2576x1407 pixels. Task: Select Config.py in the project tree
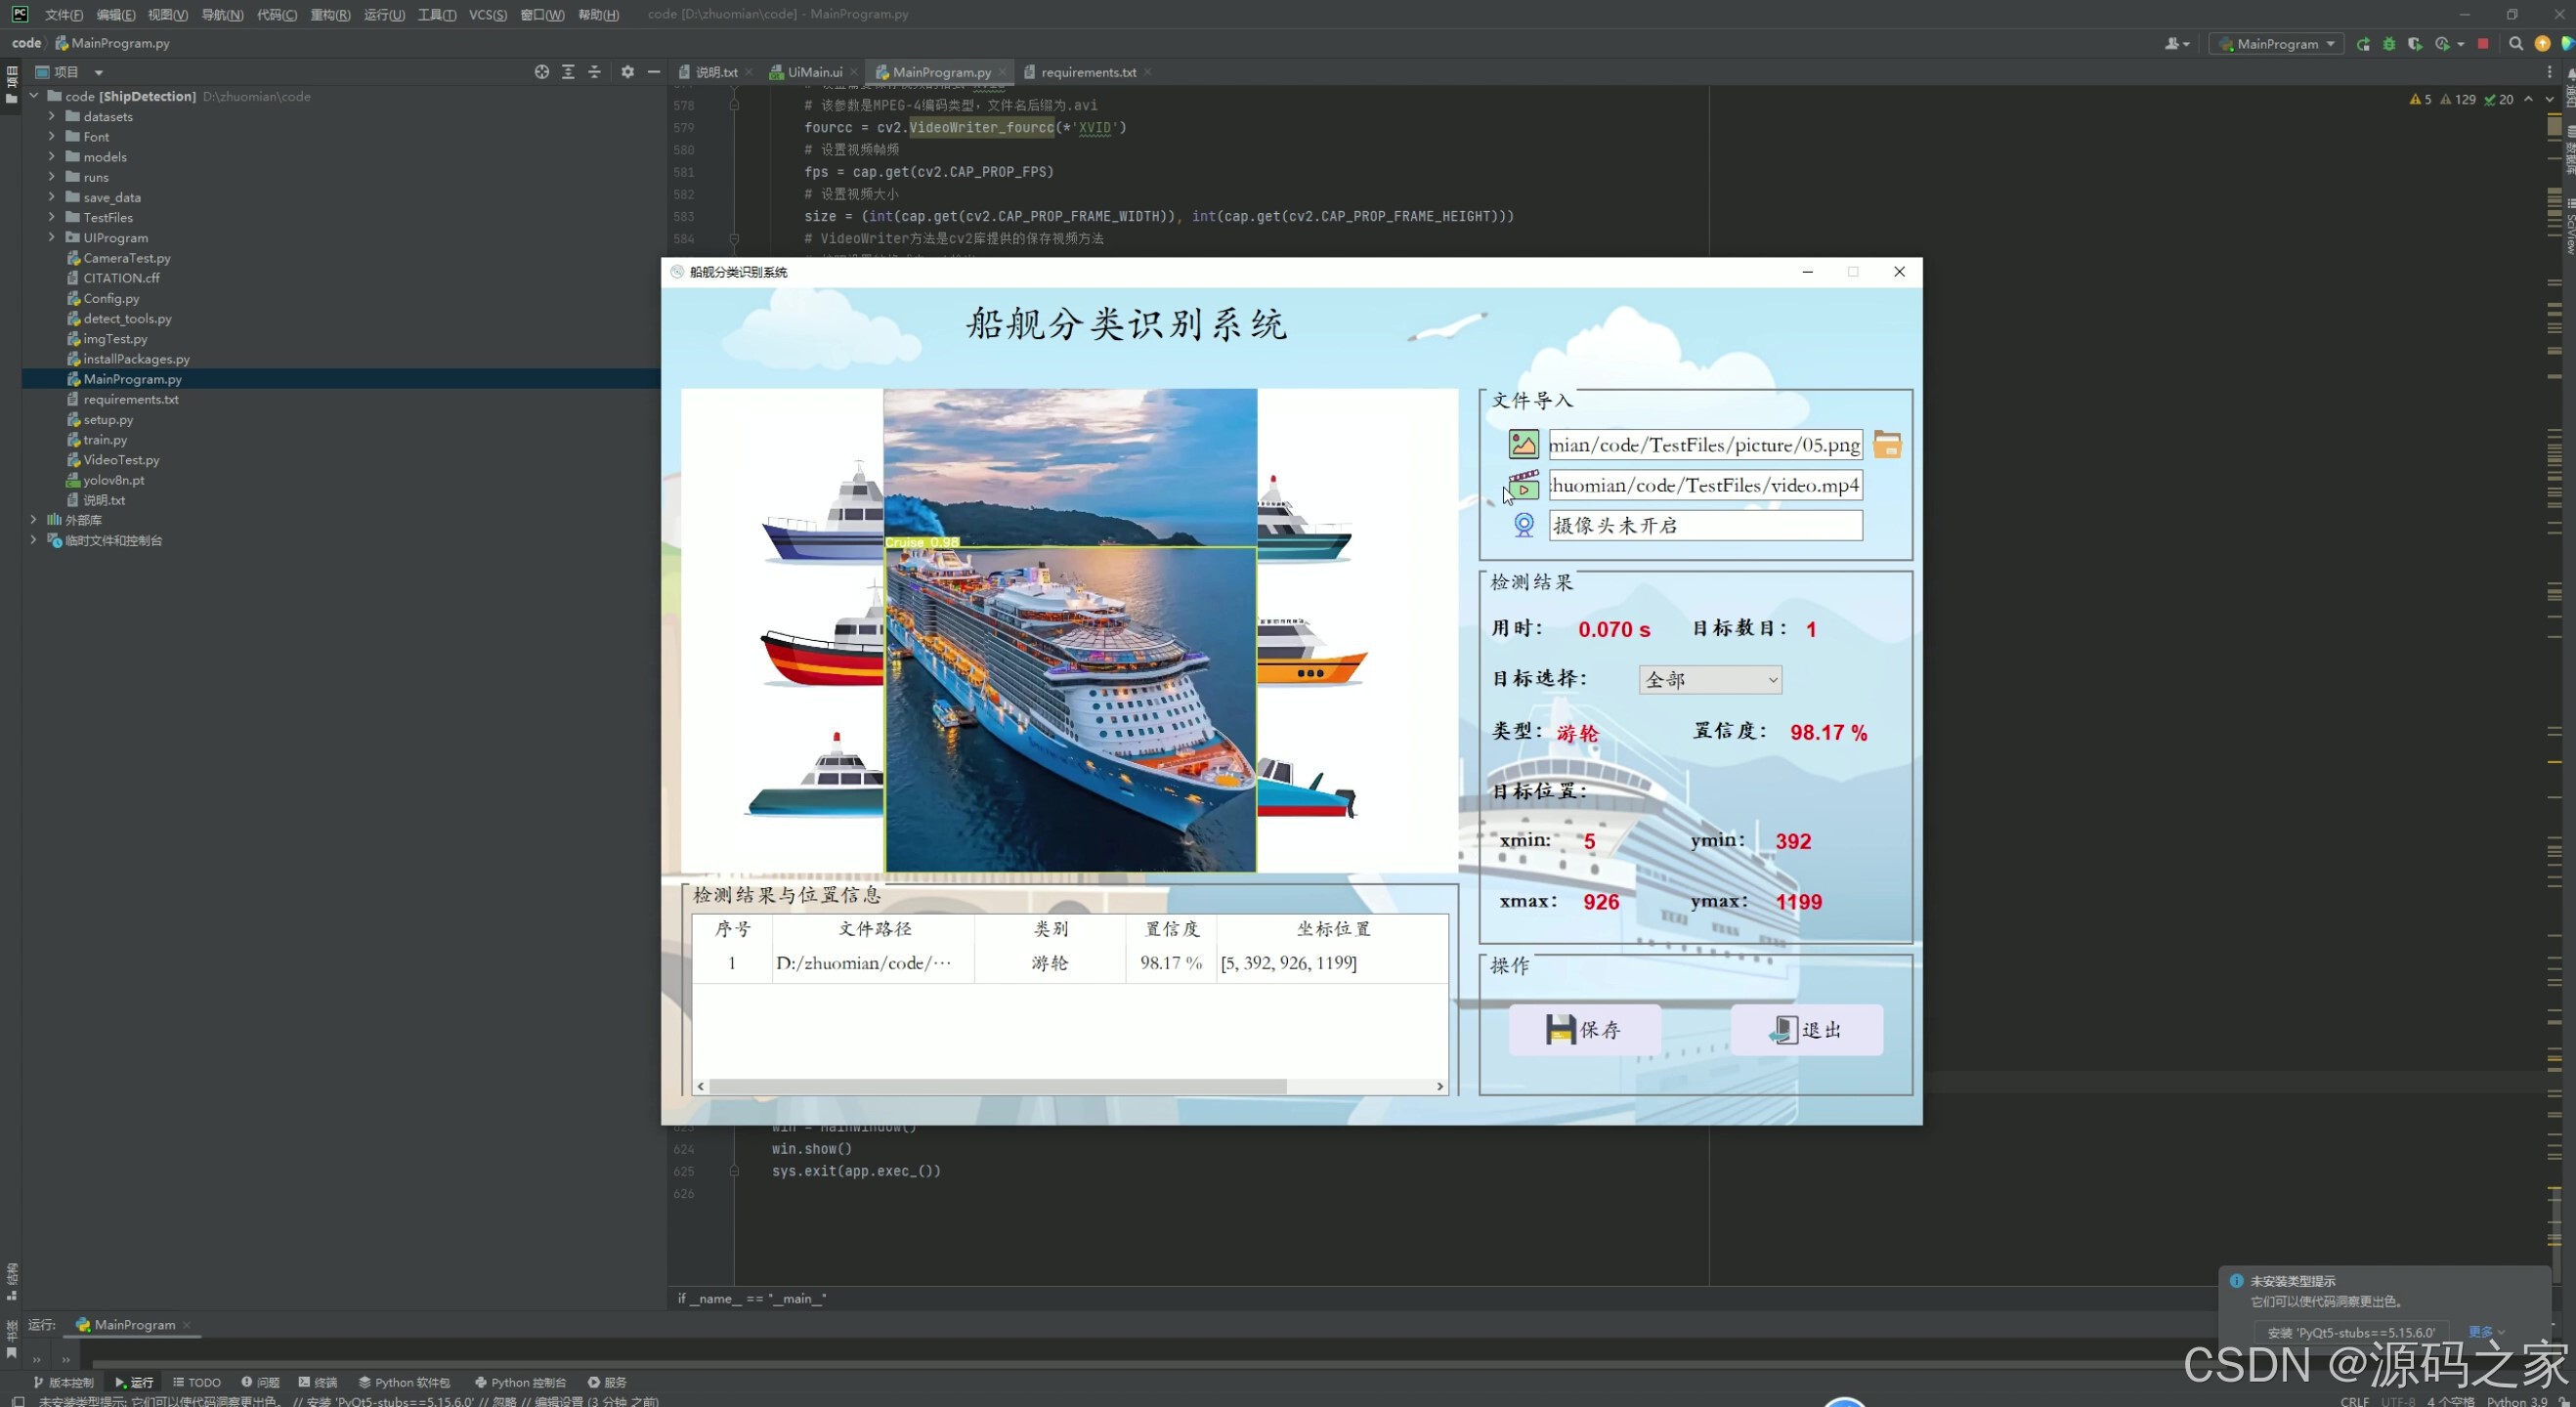point(111,298)
